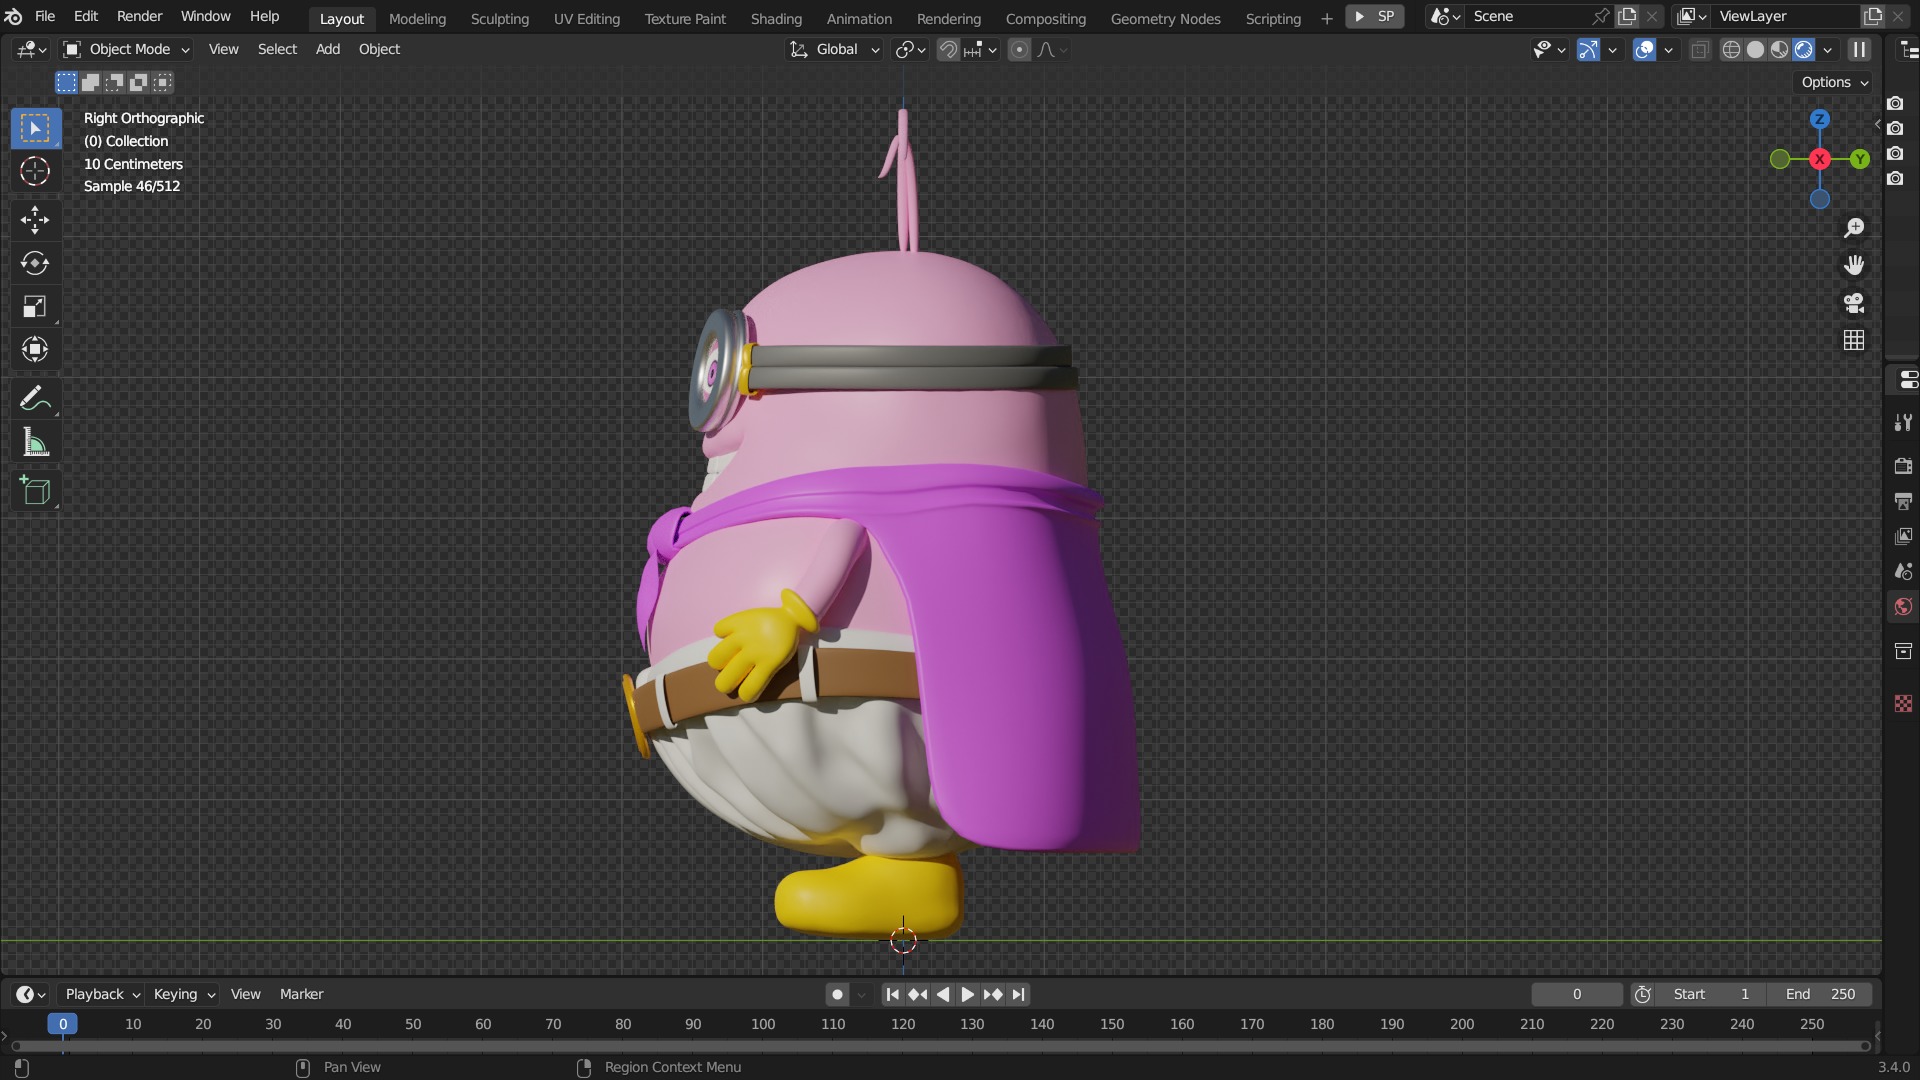
Task: Open the Add menu in viewport header
Action: coord(328,49)
